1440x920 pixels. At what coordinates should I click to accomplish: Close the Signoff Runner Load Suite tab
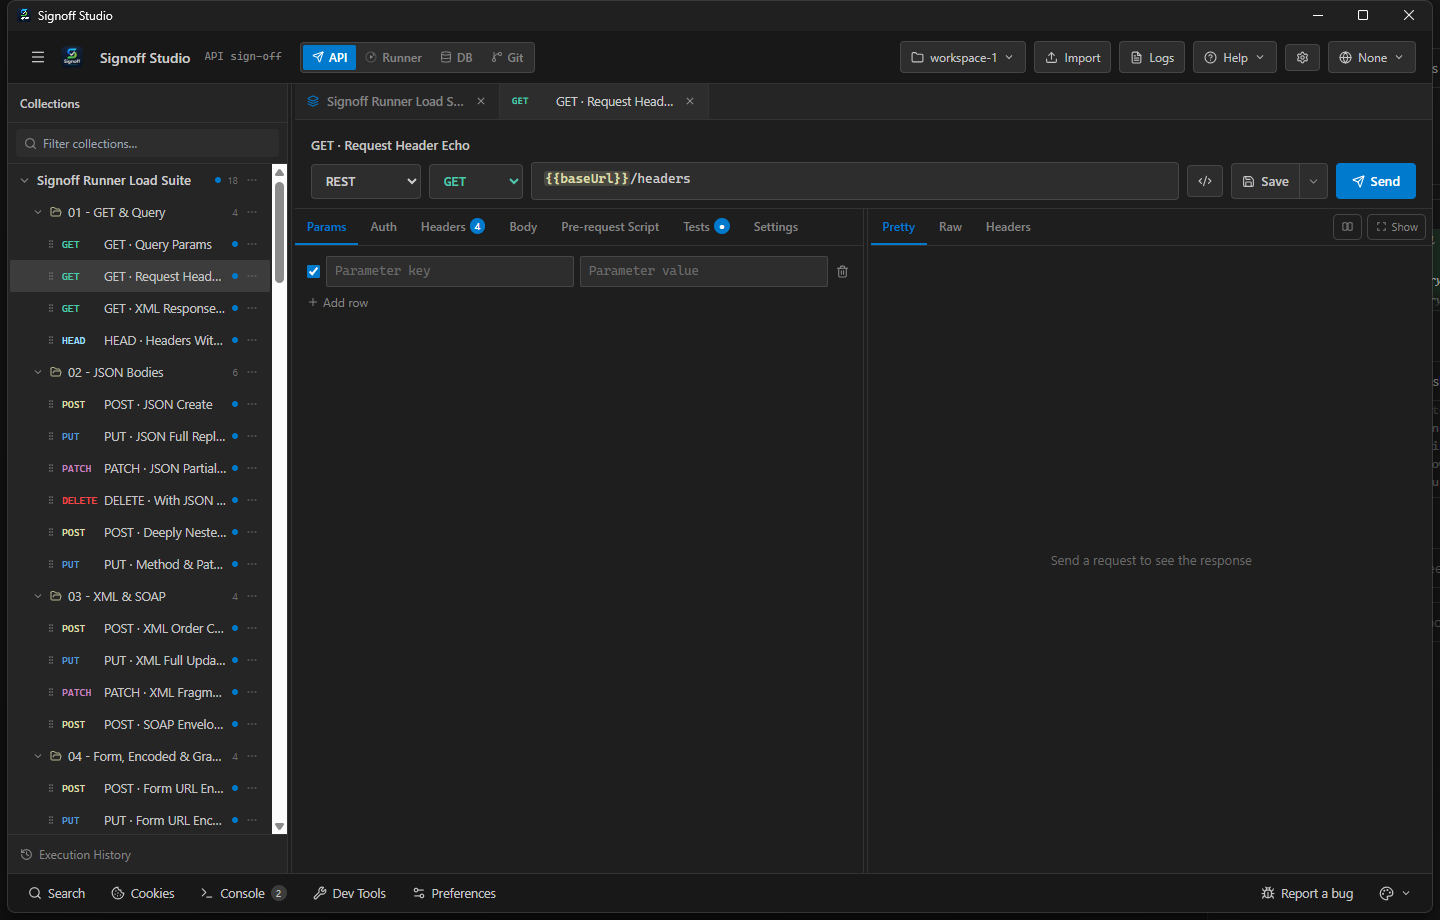coord(481,101)
